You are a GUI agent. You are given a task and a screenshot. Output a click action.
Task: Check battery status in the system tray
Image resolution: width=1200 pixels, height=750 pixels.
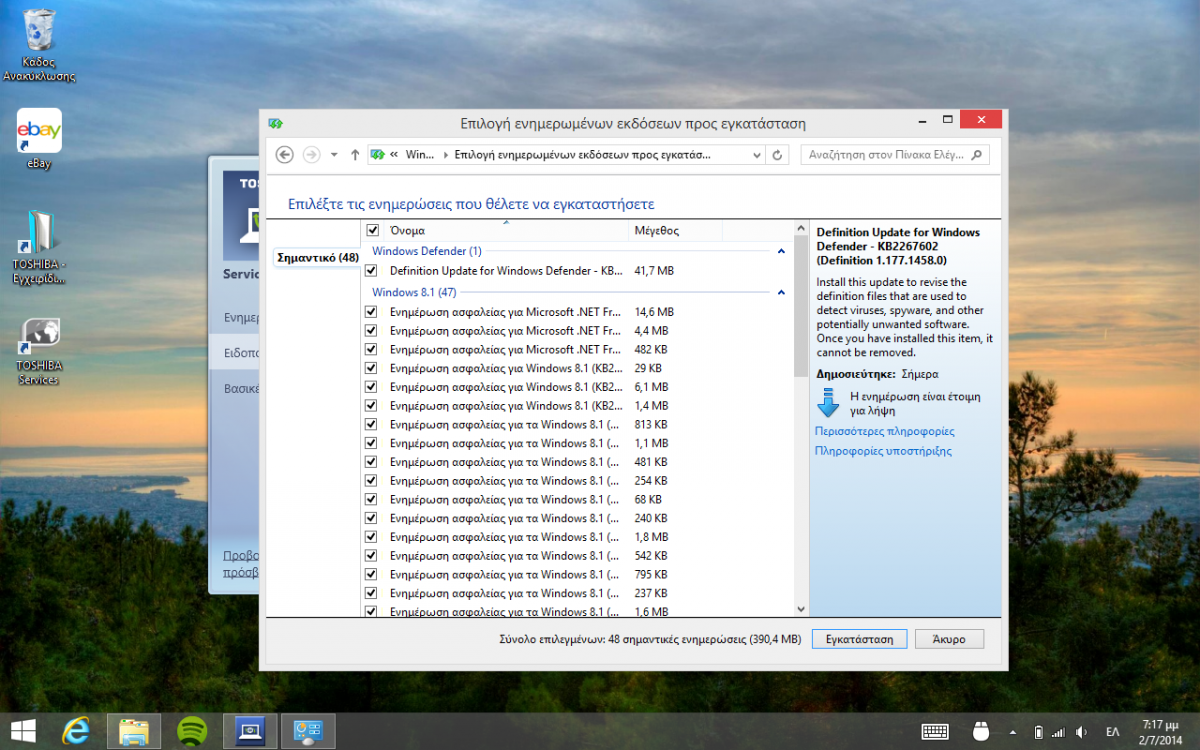point(1038,731)
